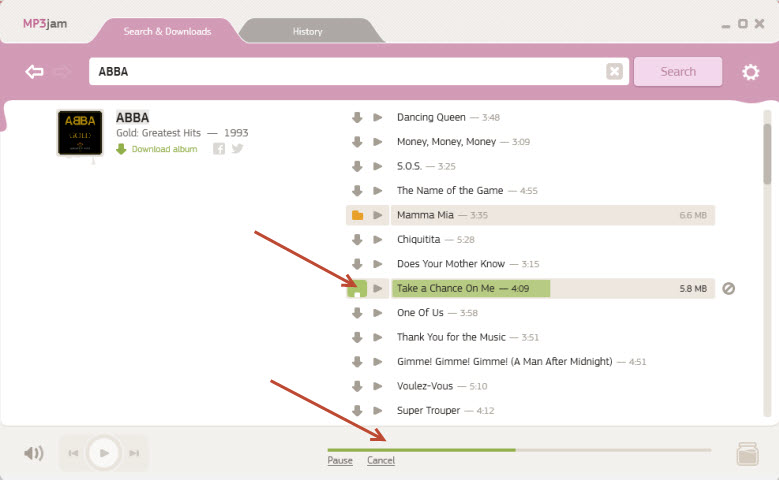
Task: Play preview of One Of Us
Action: point(378,313)
